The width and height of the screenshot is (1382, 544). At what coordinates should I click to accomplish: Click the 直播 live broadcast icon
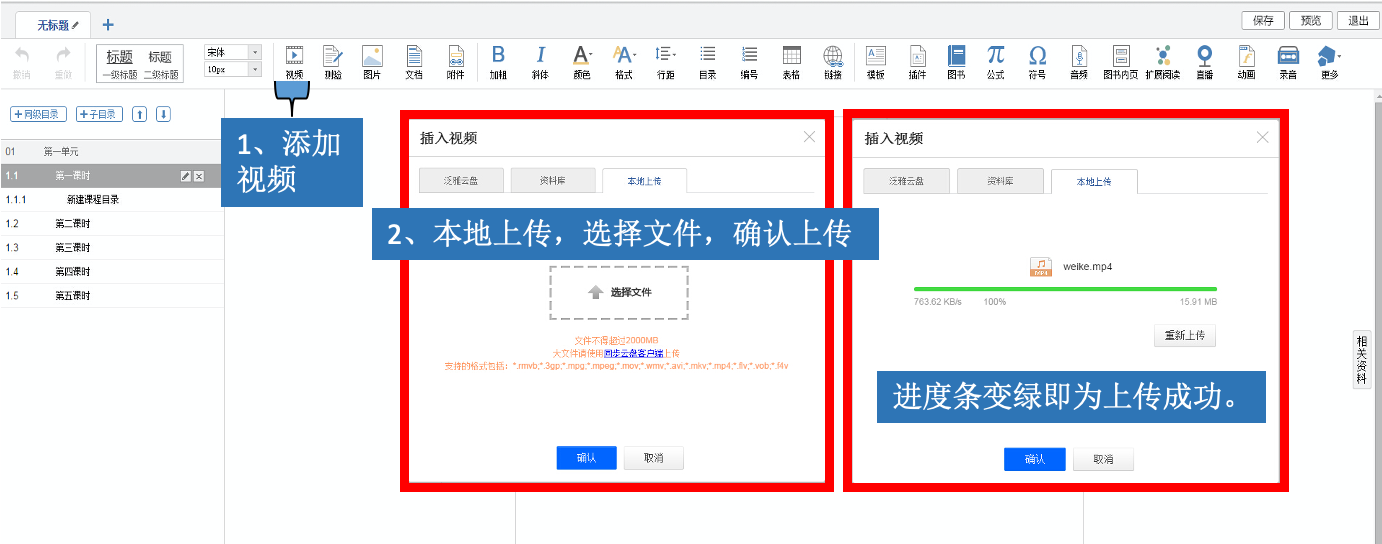(x=1205, y=55)
